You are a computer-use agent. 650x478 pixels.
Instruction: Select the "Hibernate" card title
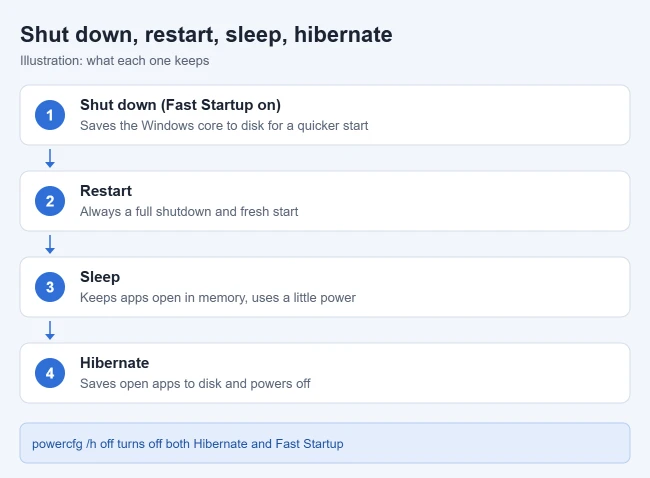(x=114, y=363)
